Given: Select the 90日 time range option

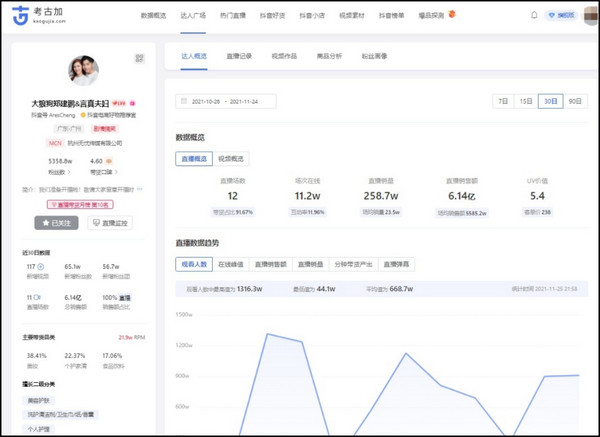Looking at the screenshot, I should click(x=574, y=101).
